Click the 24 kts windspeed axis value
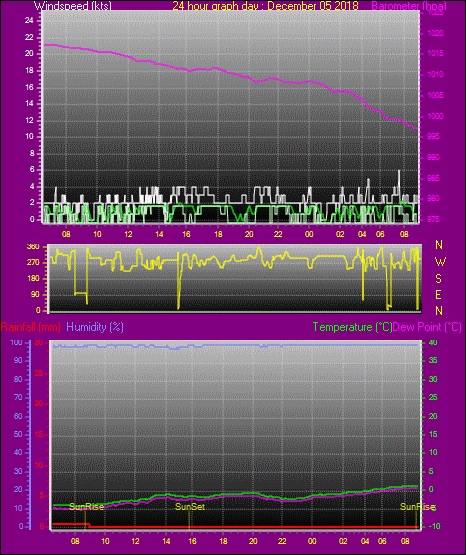 [29, 21]
